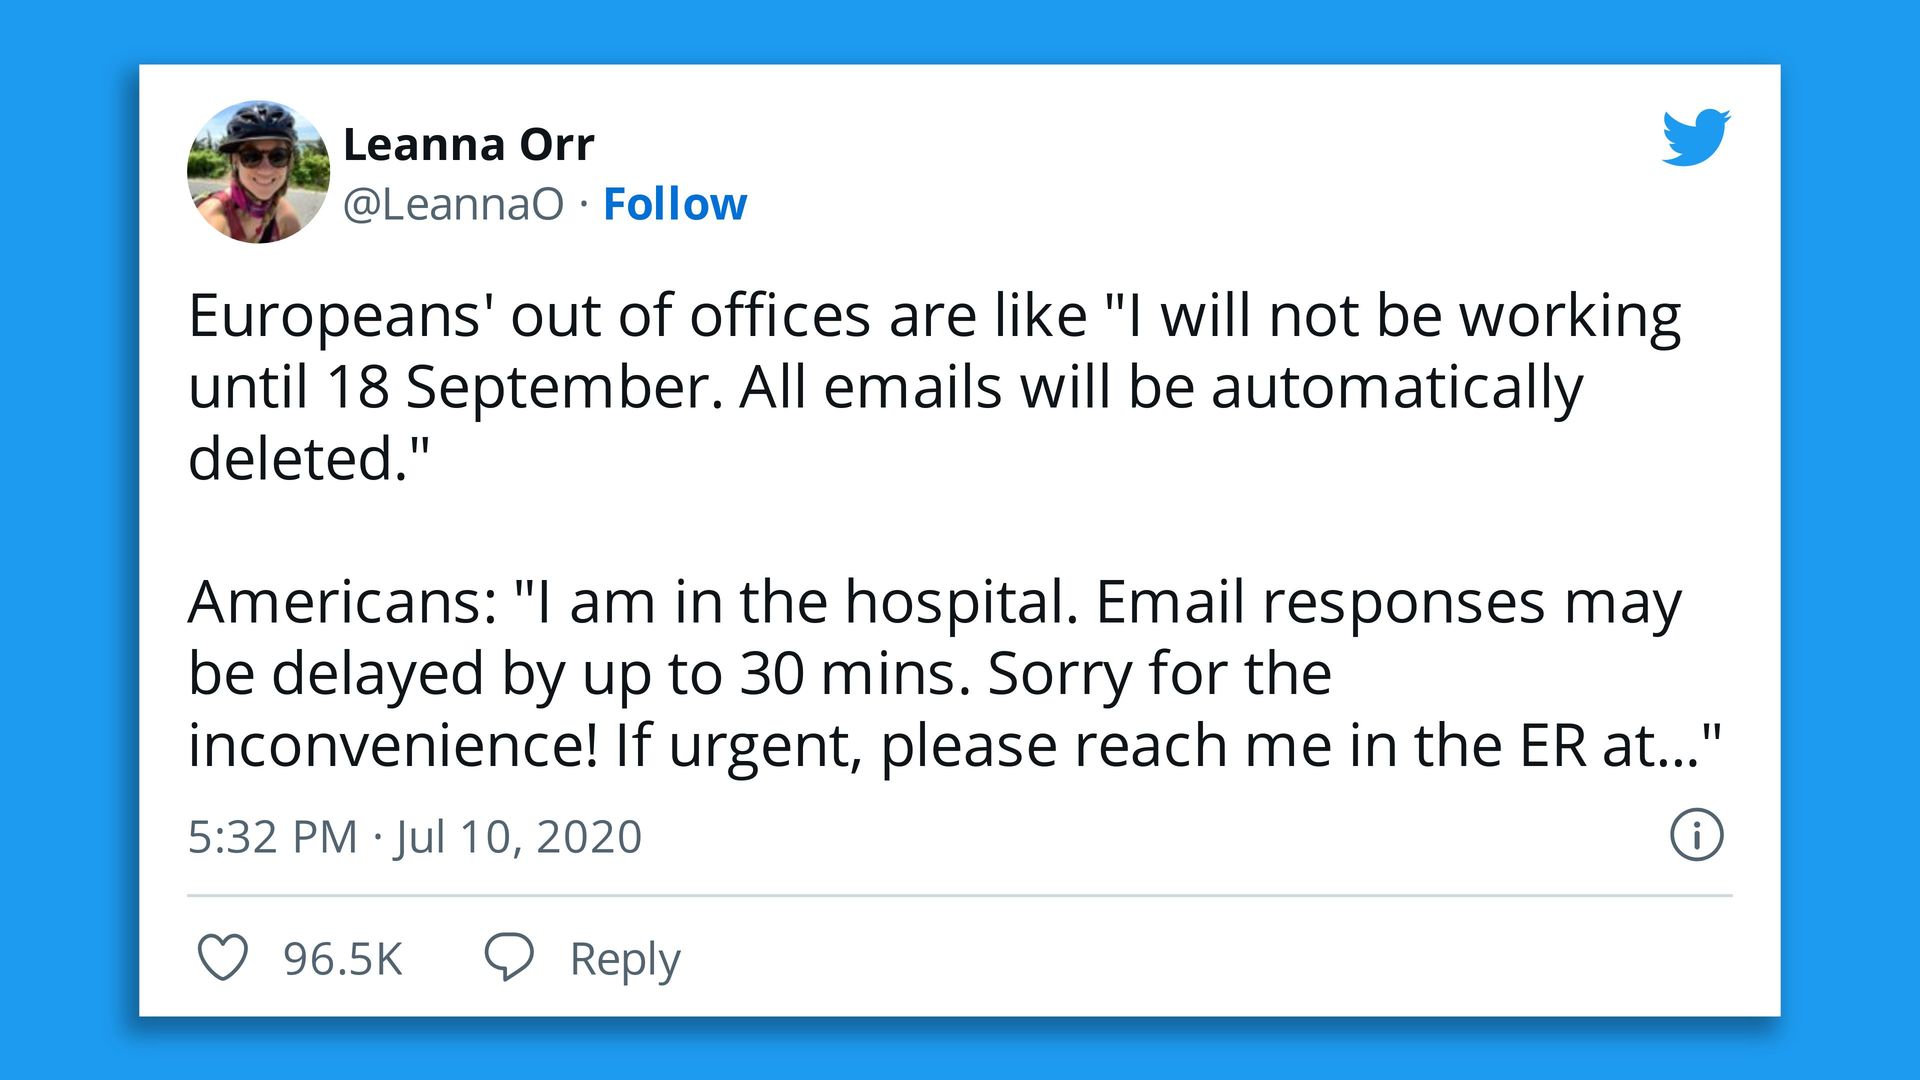Click the Jul 10, 2020 date
Image resolution: width=1920 pixels, height=1080 pixels.
point(518,837)
